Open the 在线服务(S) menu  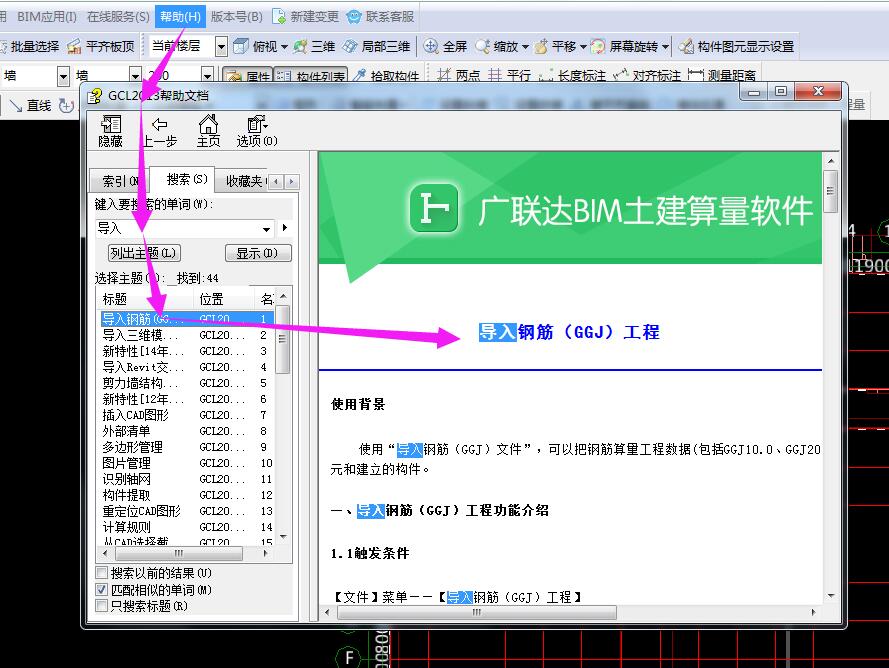(x=118, y=16)
